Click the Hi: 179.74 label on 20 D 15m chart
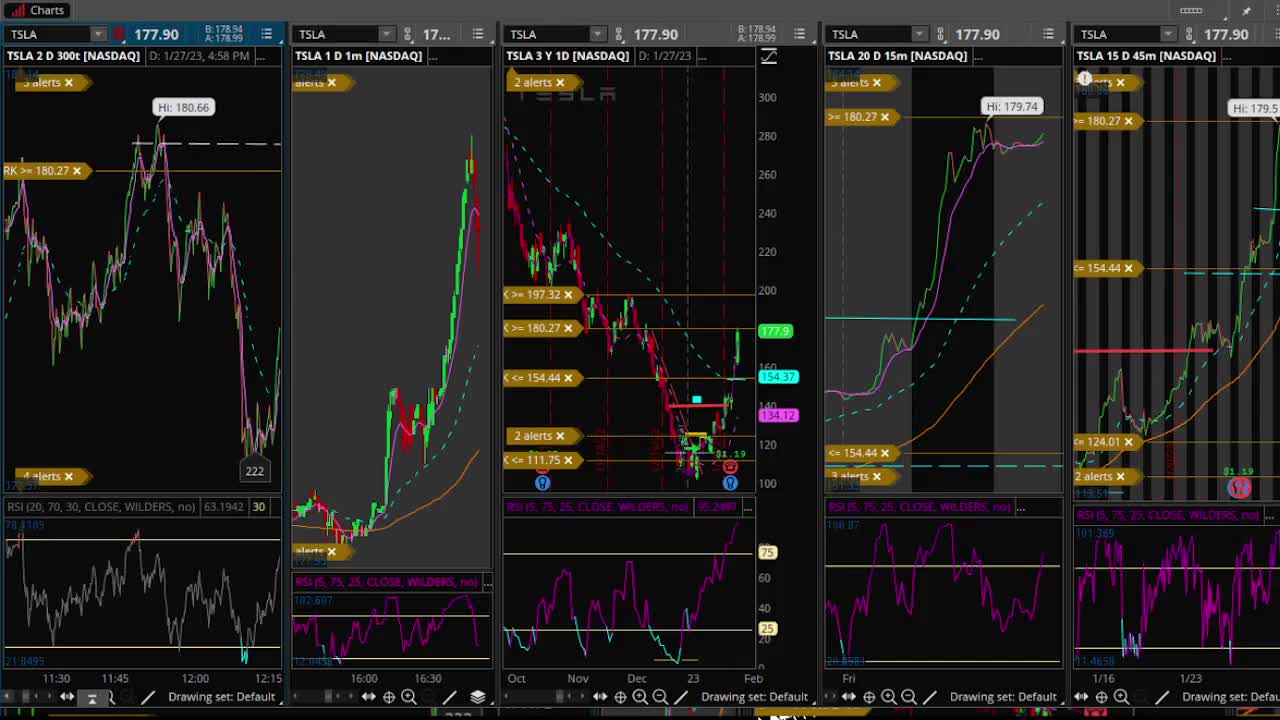Viewport: 1280px width, 720px height. [x=1012, y=106]
